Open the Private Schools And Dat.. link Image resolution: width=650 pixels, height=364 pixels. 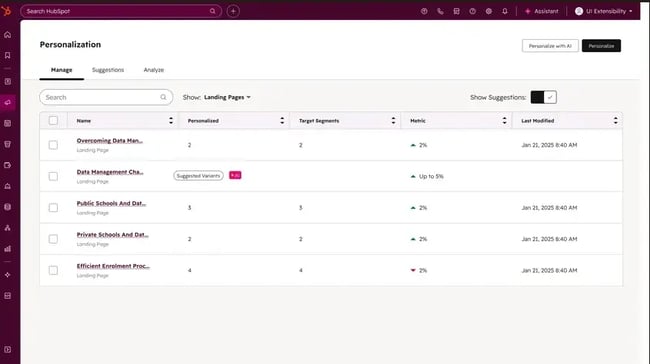[112, 235]
